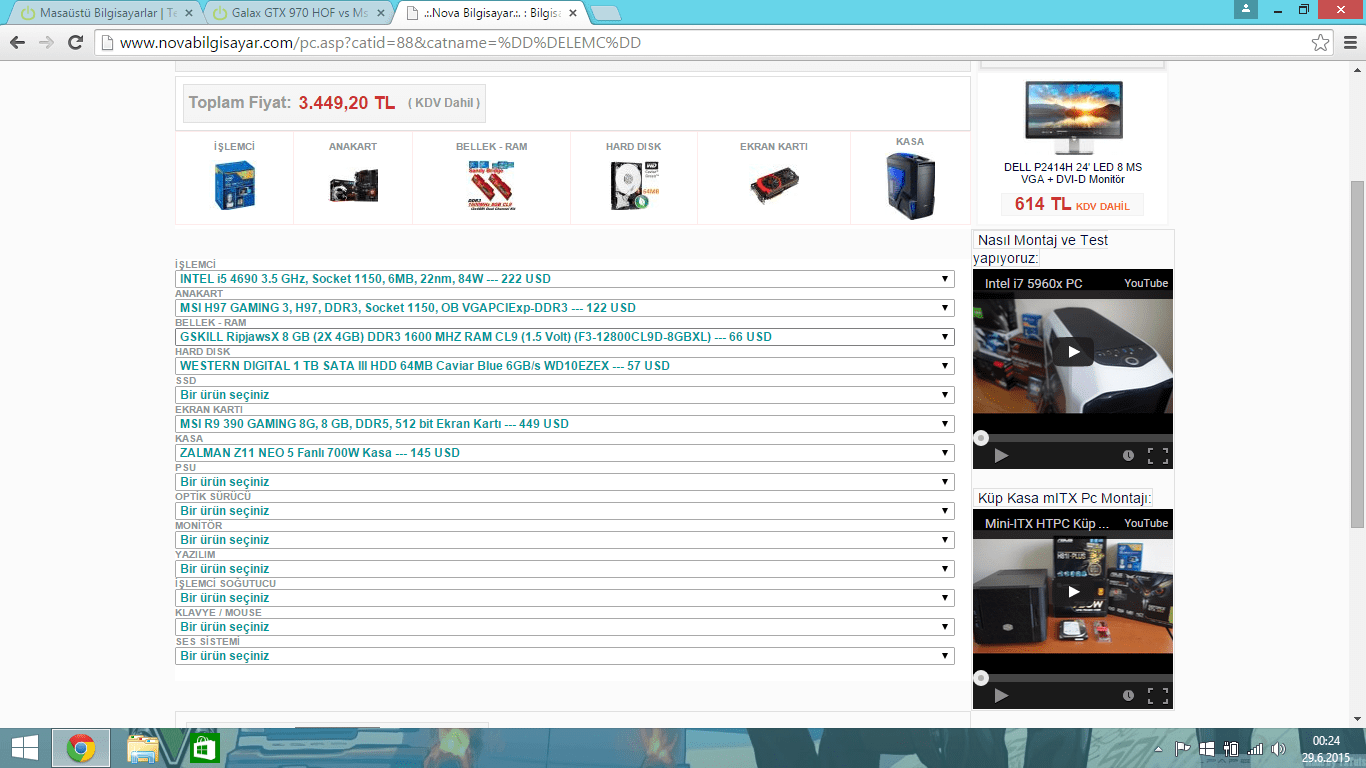The image size is (1366, 768).
Task: Open the network signal tray icon
Action: (x=1255, y=748)
